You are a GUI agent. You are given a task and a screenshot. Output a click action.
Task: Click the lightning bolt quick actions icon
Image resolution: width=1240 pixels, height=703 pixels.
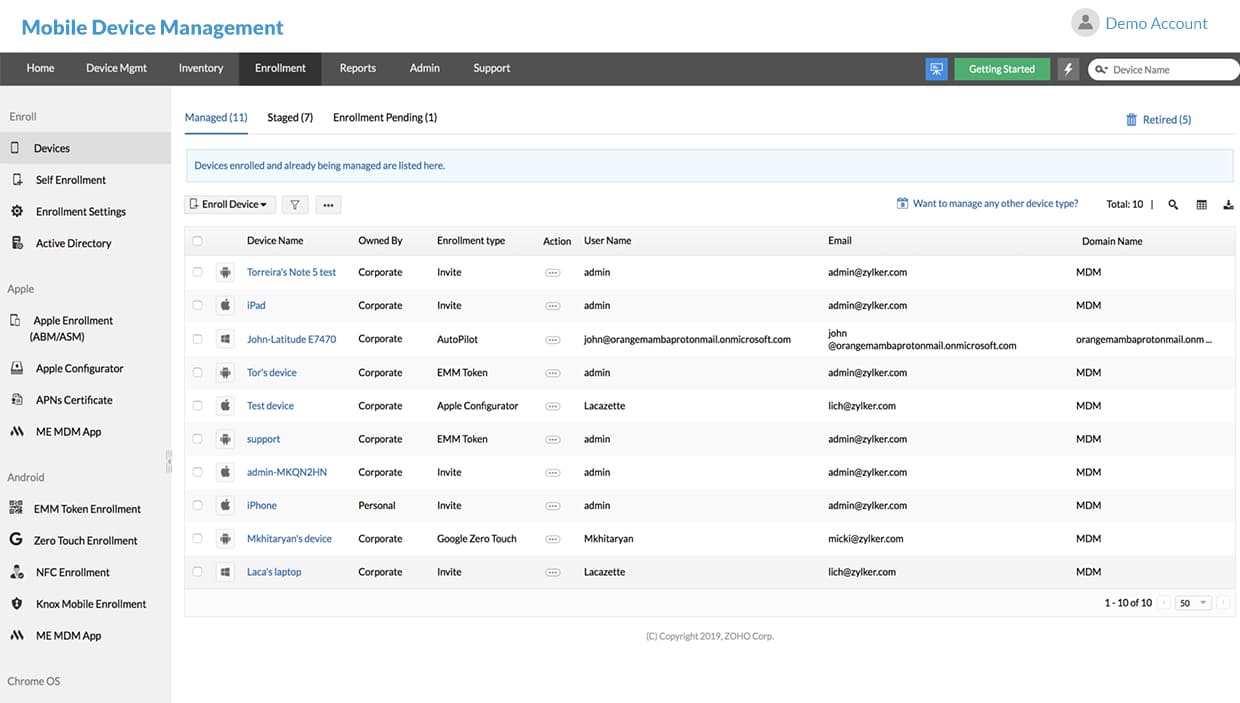pos(1068,69)
